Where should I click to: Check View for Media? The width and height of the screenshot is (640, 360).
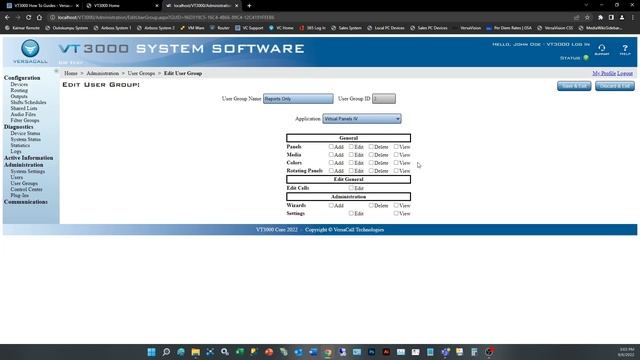pyautogui.click(x=396, y=155)
